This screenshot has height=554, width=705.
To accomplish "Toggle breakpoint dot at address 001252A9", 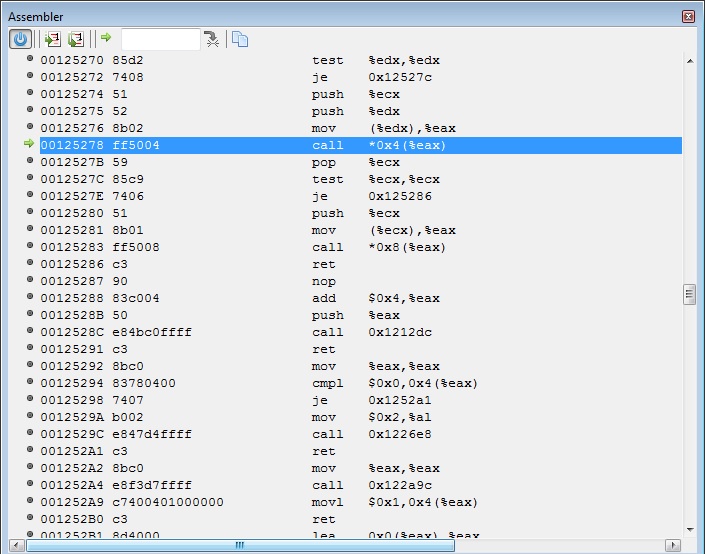I will point(30,500).
